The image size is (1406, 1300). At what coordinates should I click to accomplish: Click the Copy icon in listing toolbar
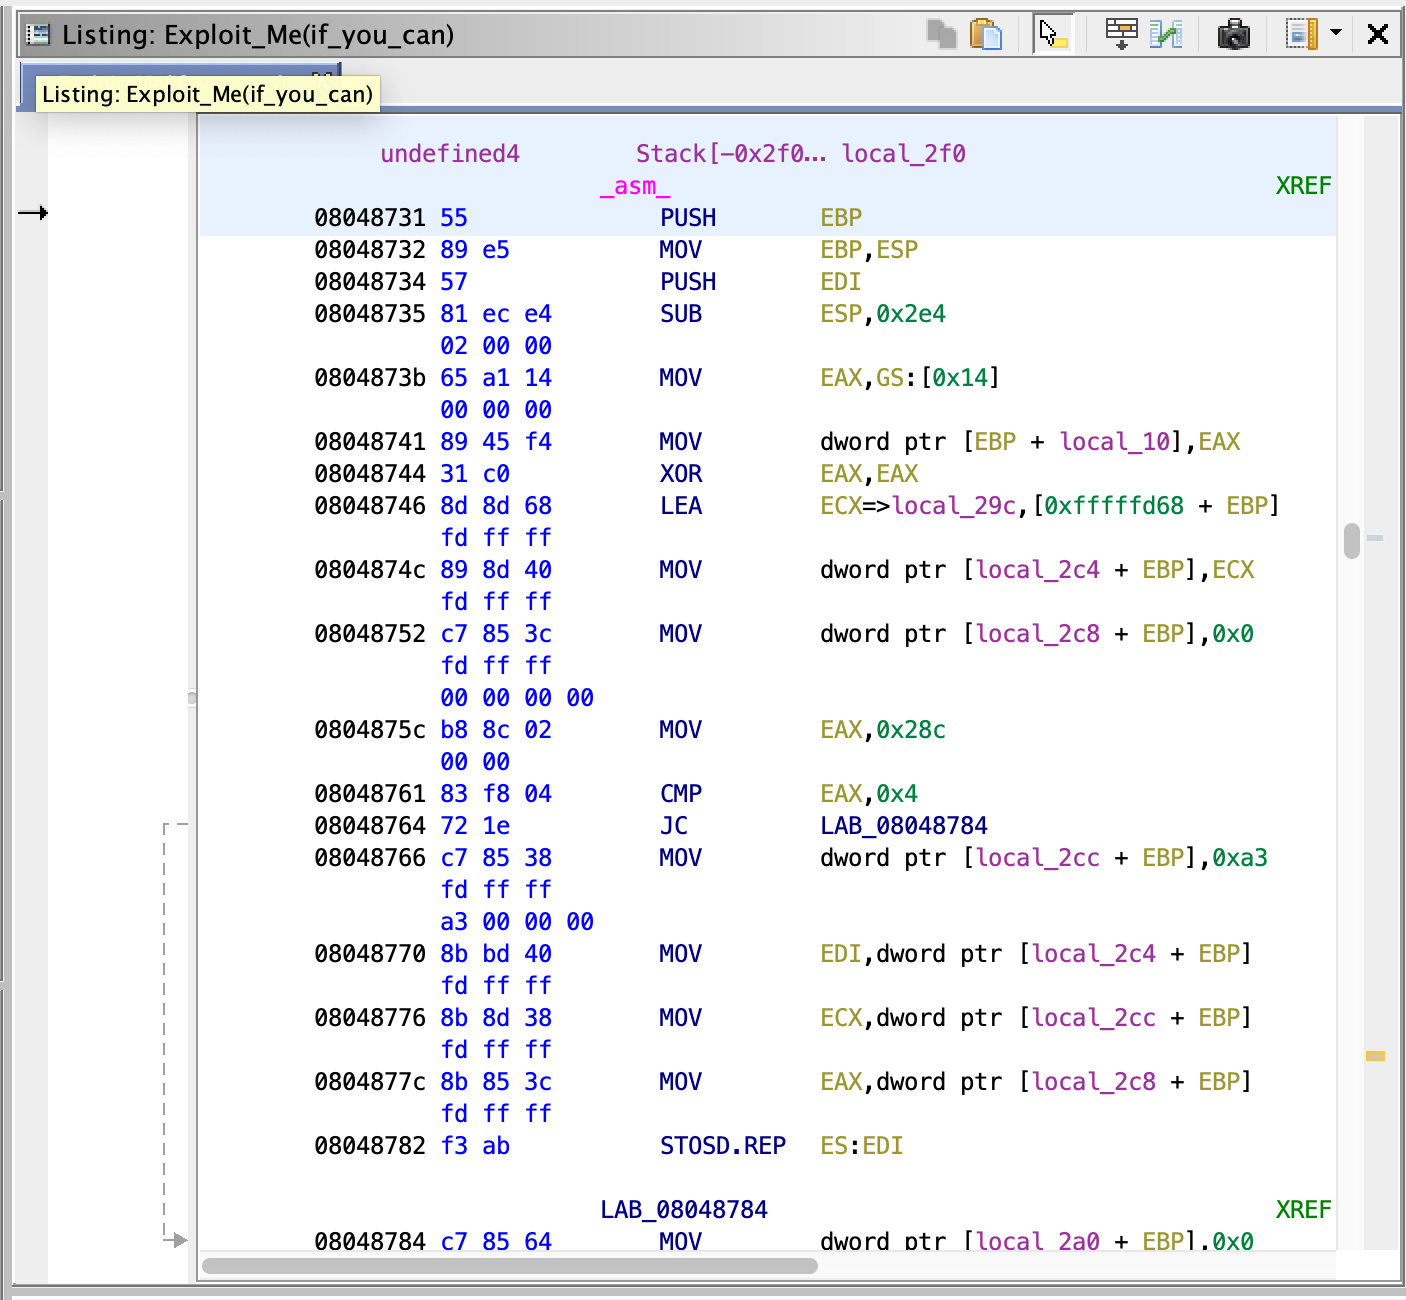(941, 34)
